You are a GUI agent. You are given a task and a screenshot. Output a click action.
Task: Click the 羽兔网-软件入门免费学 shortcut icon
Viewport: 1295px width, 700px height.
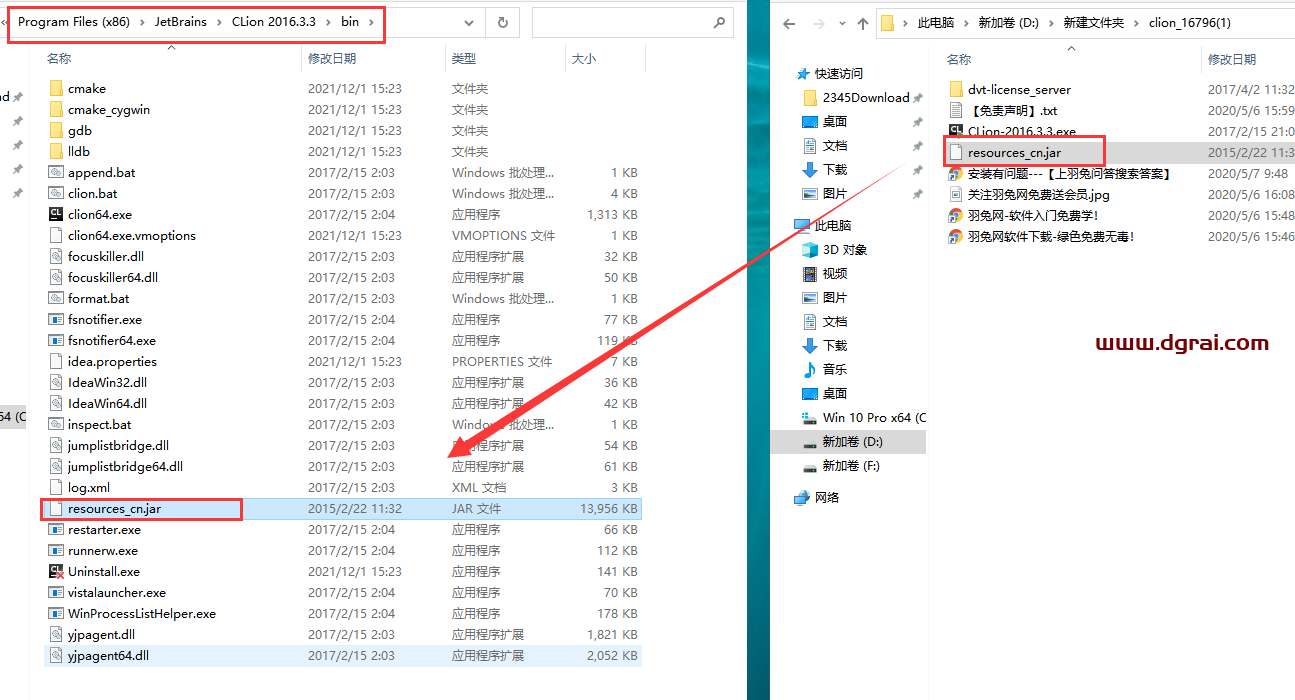click(957, 215)
